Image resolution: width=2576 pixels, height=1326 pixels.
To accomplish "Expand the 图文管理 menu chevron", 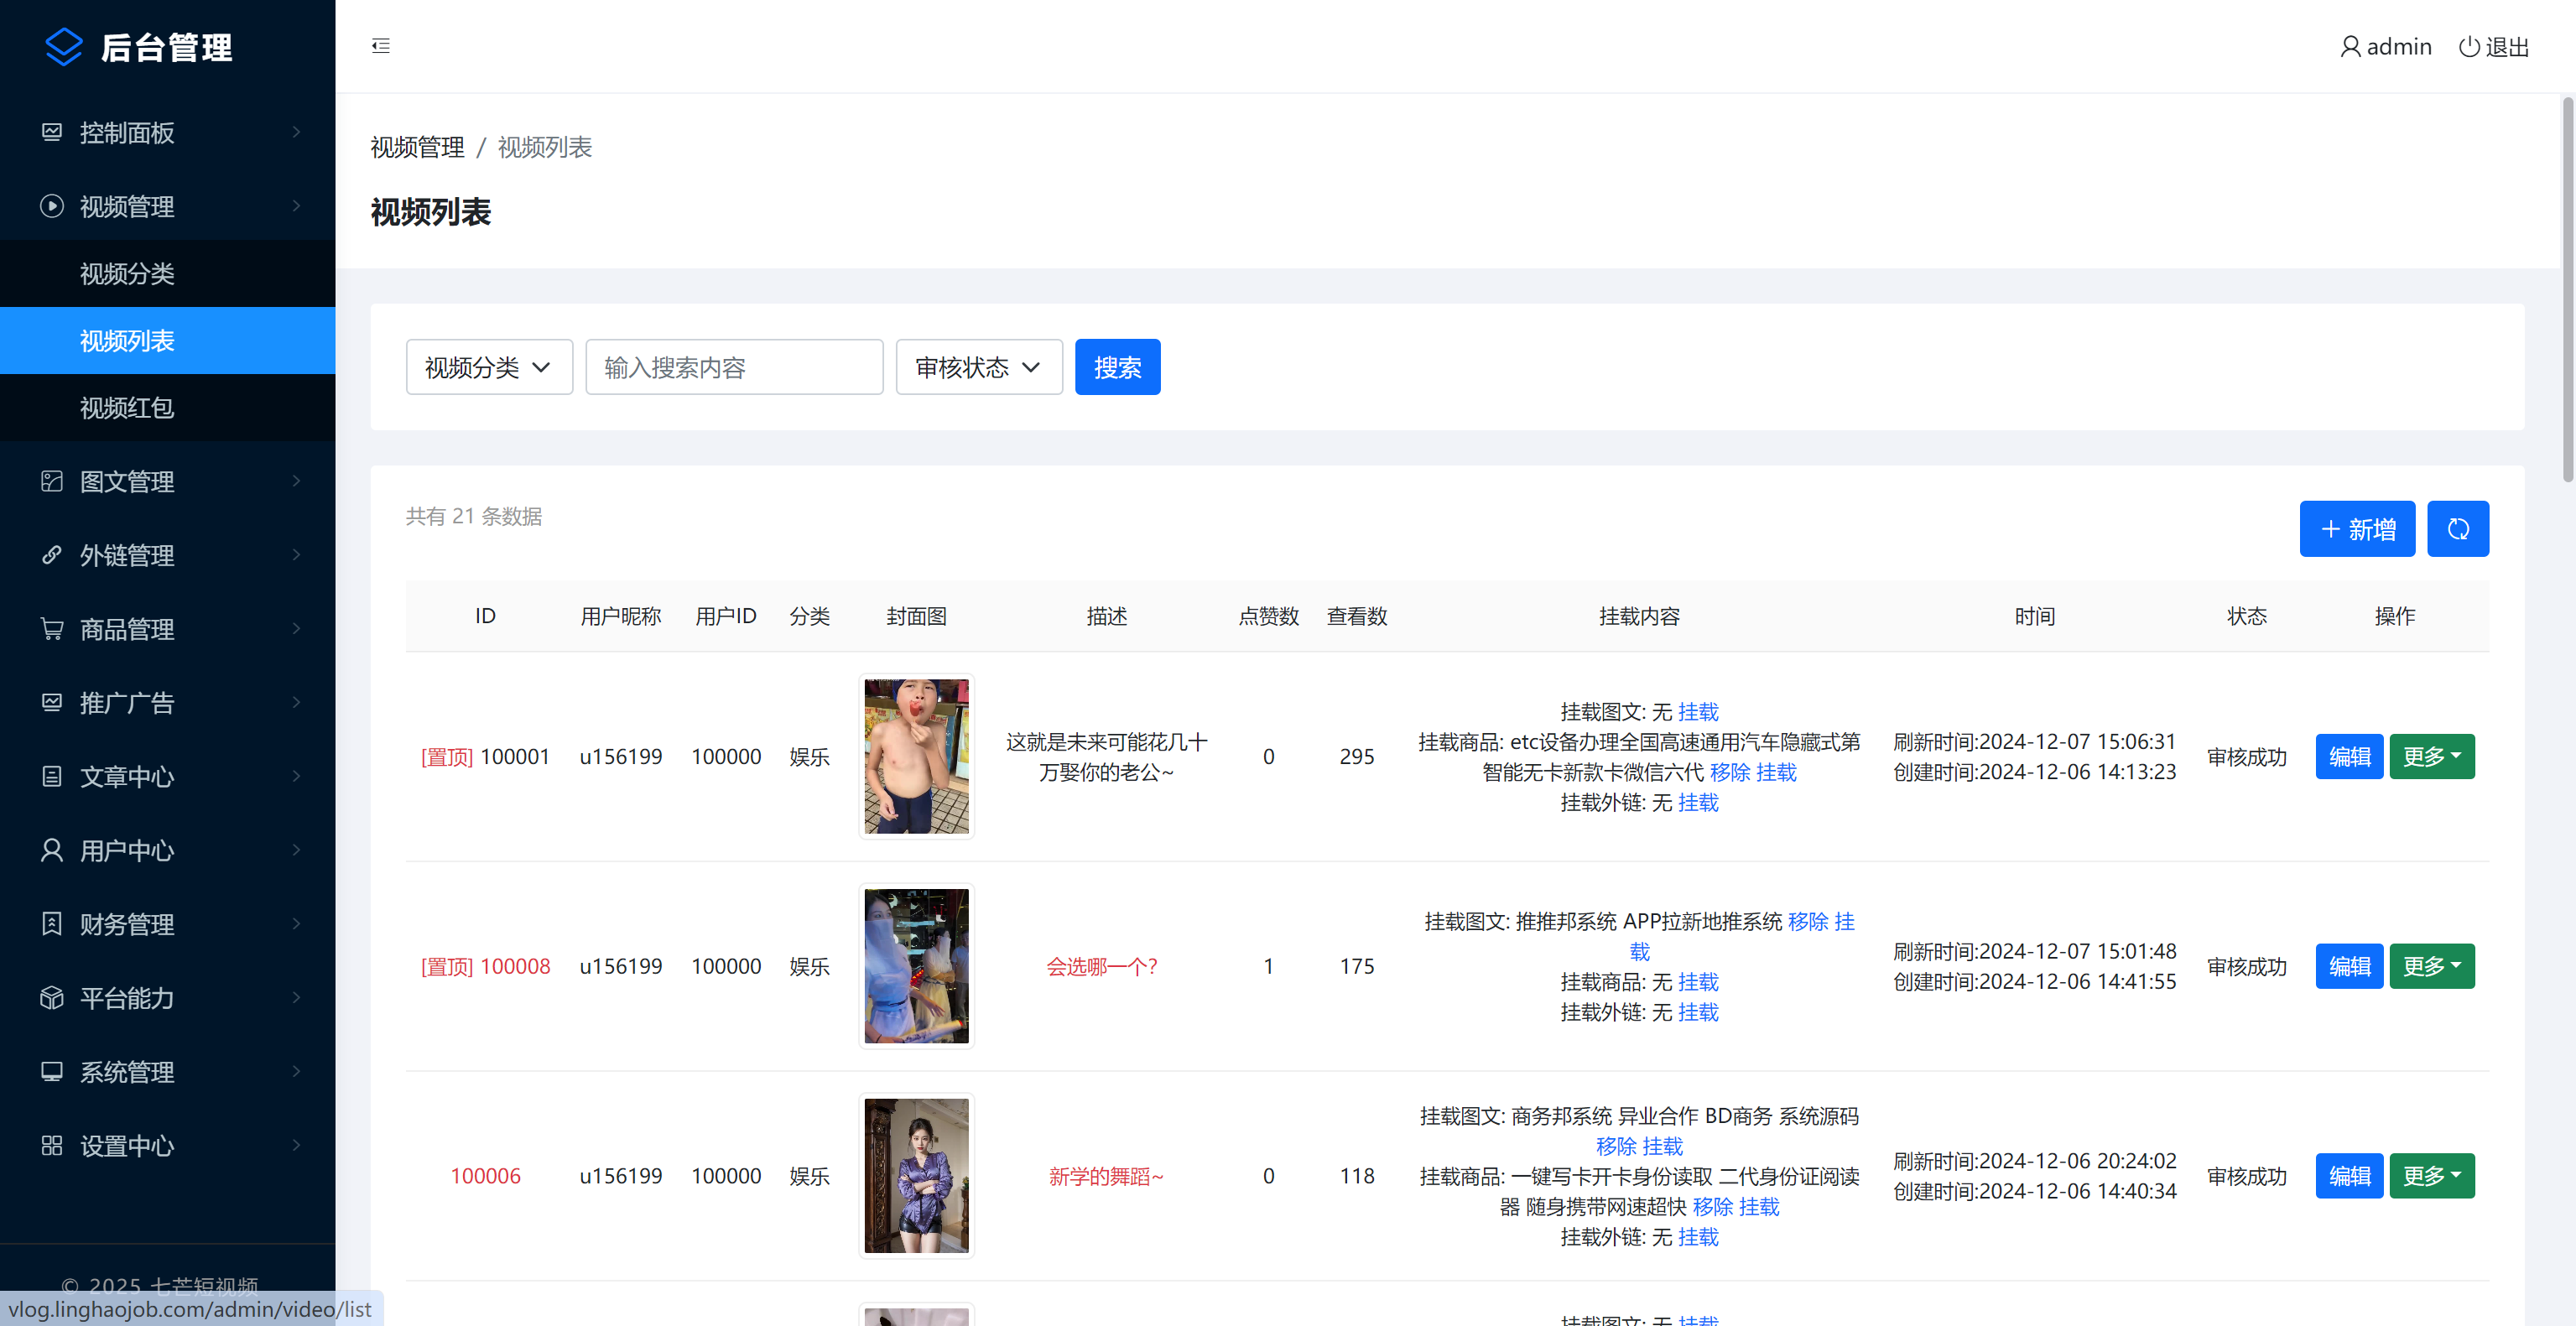I will pos(296,481).
